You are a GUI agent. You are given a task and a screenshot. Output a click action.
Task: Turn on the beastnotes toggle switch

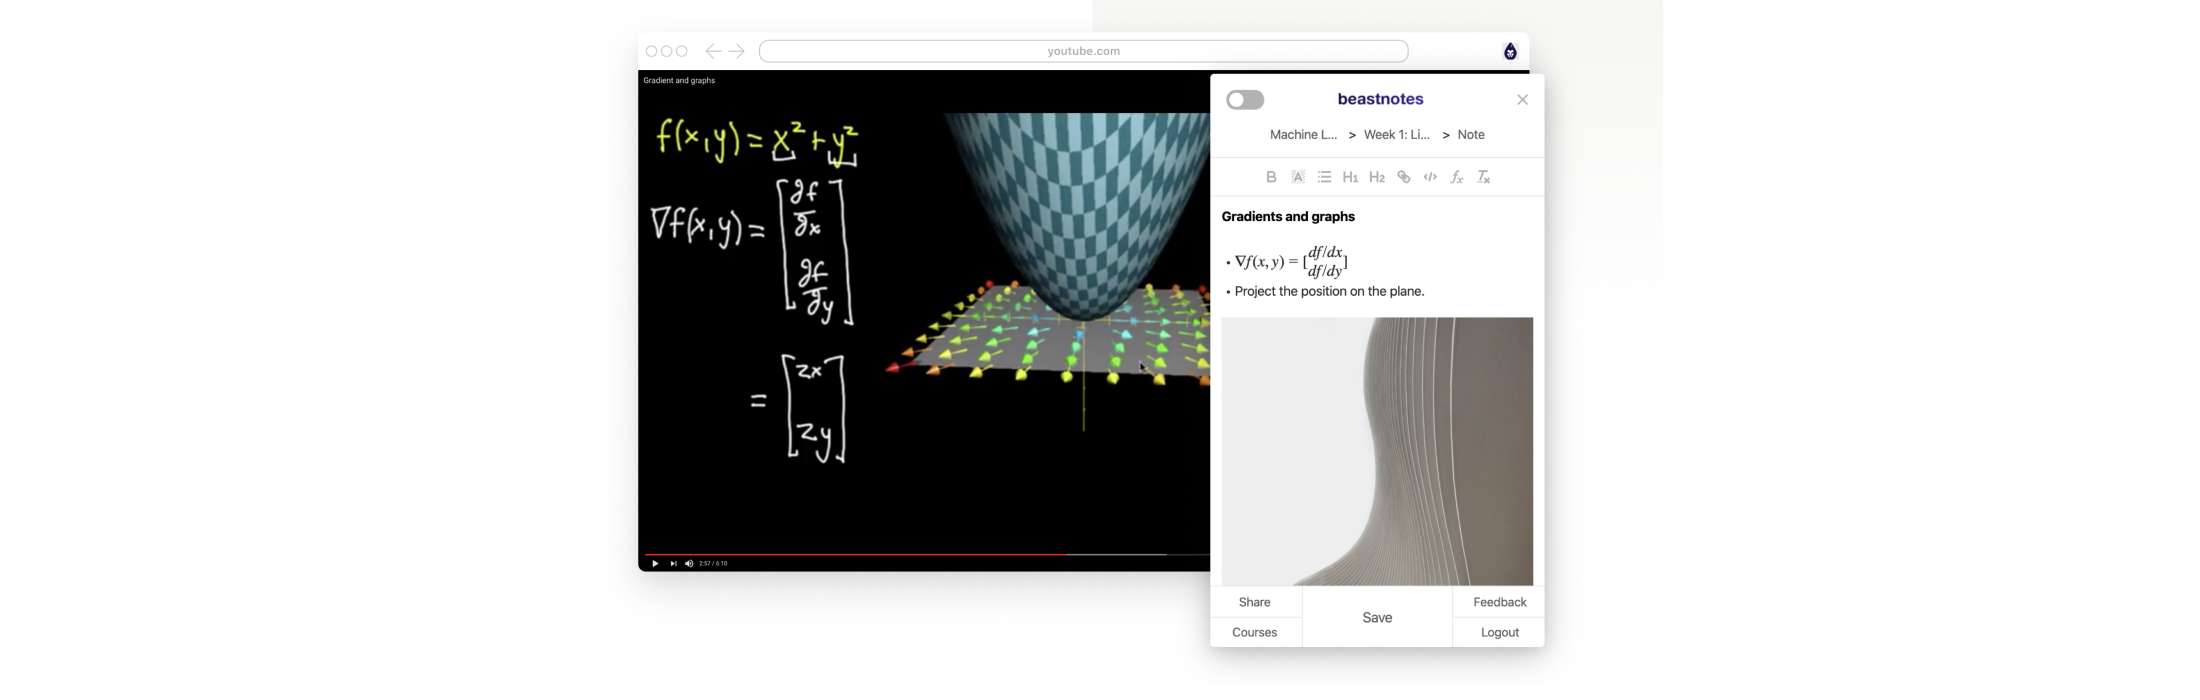1245,100
